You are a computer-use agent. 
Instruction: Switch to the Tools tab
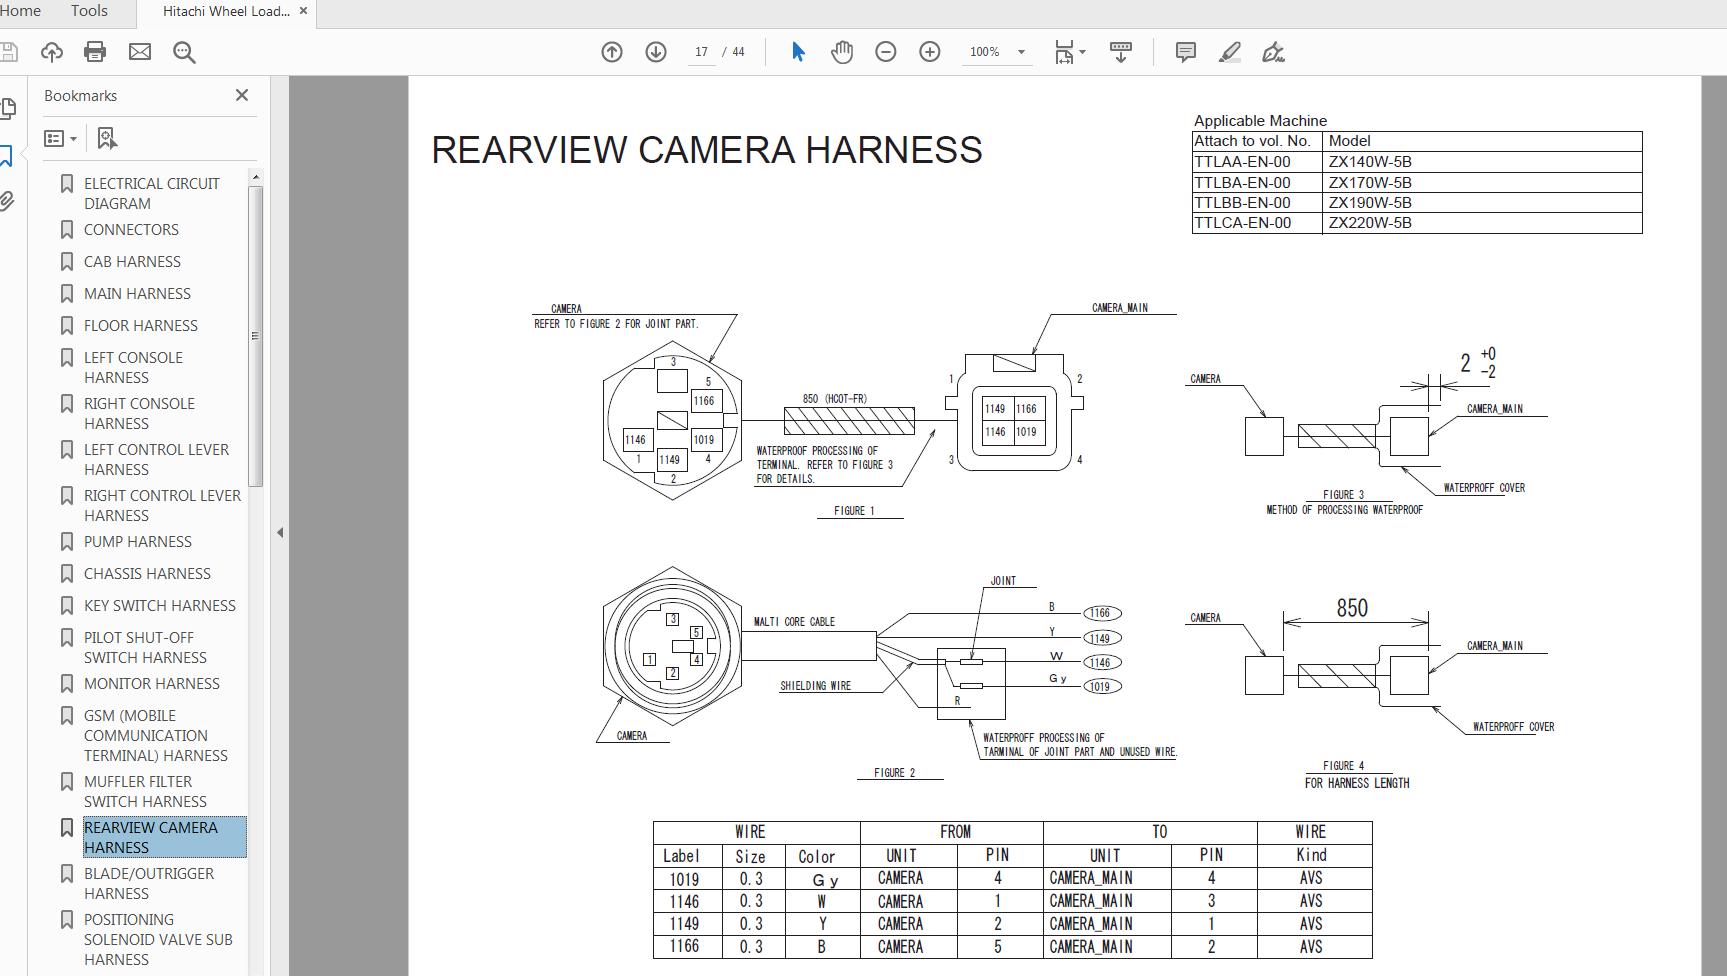pyautogui.click(x=88, y=11)
